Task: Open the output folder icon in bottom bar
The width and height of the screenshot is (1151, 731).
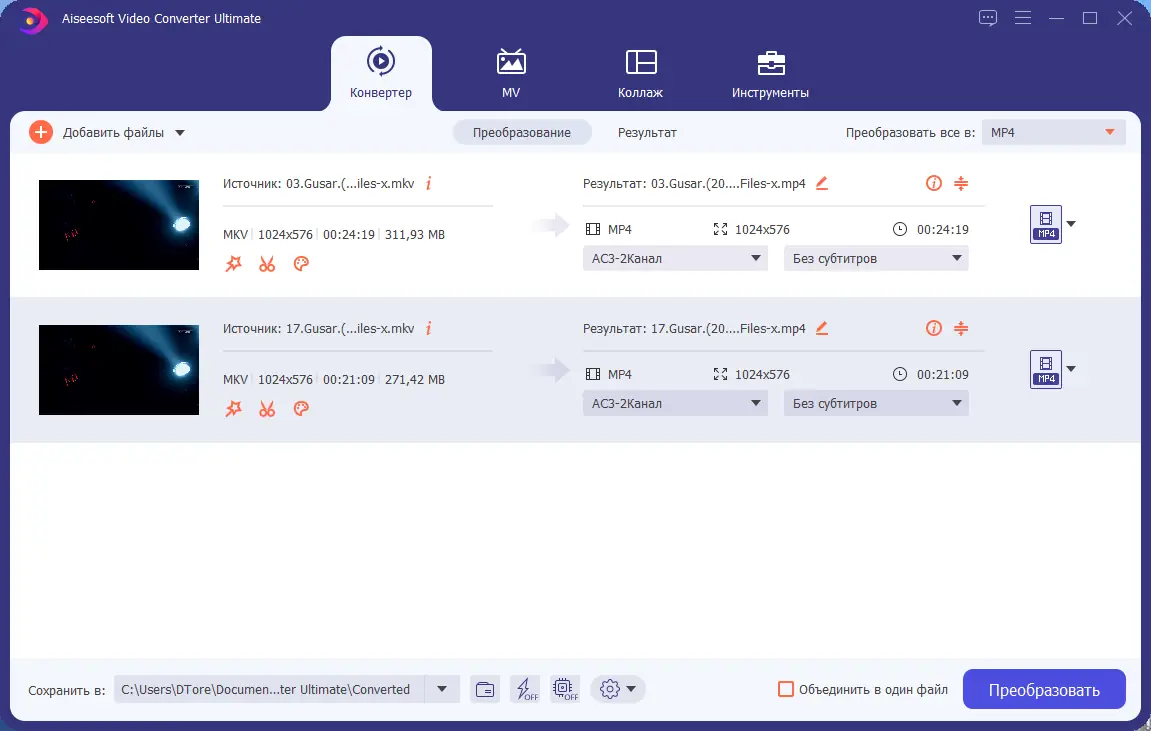Action: pyautogui.click(x=485, y=689)
